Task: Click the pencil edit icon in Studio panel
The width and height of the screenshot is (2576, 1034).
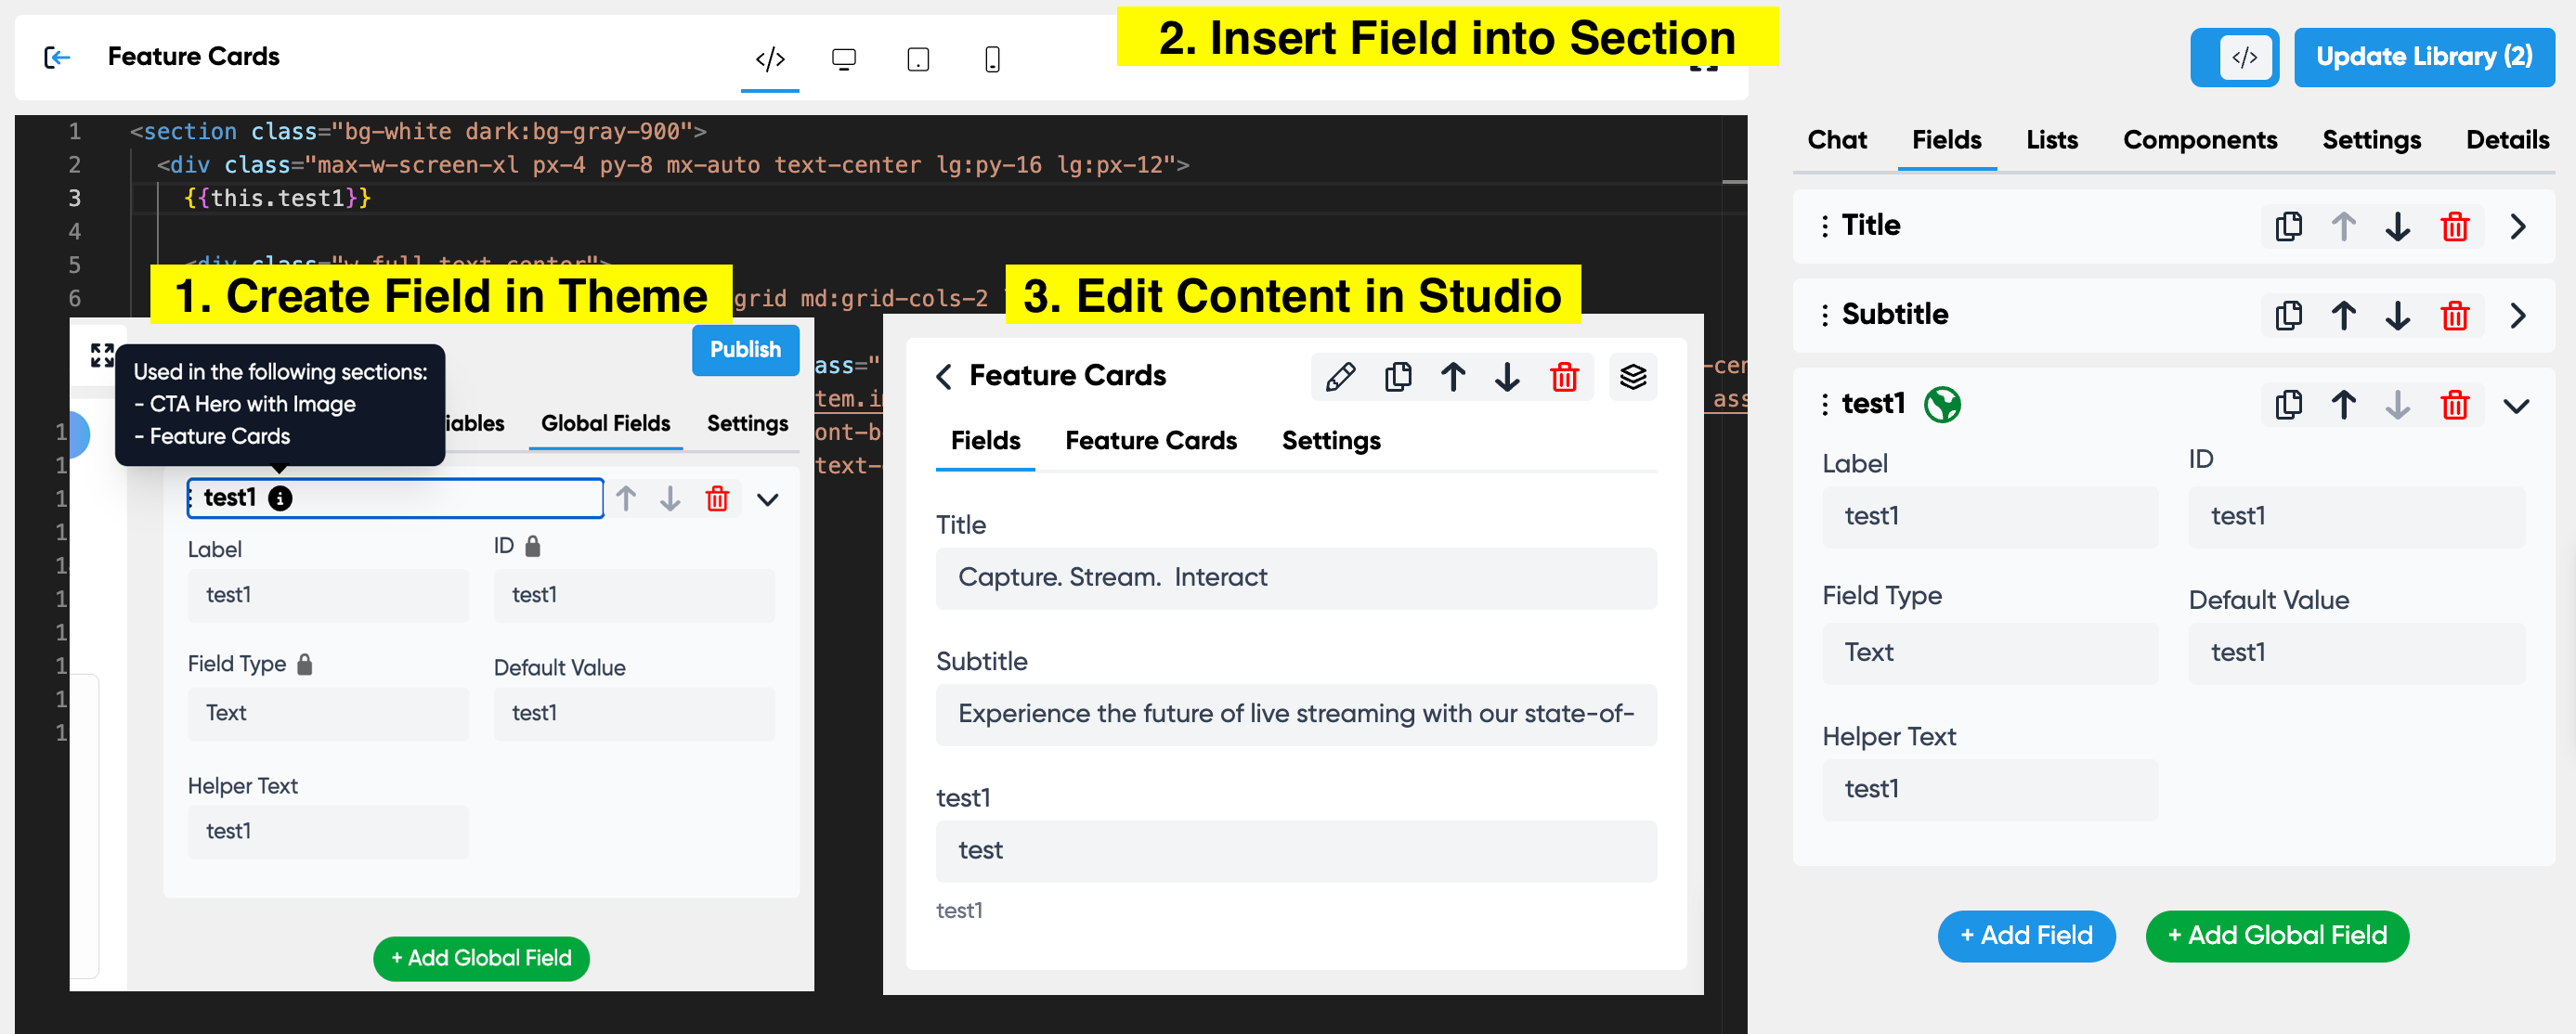Action: [1340, 377]
